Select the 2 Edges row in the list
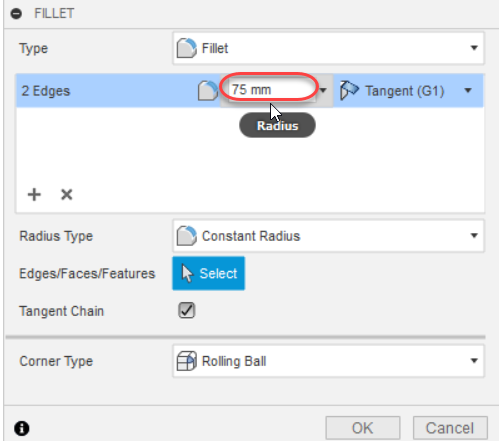 (250, 91)
